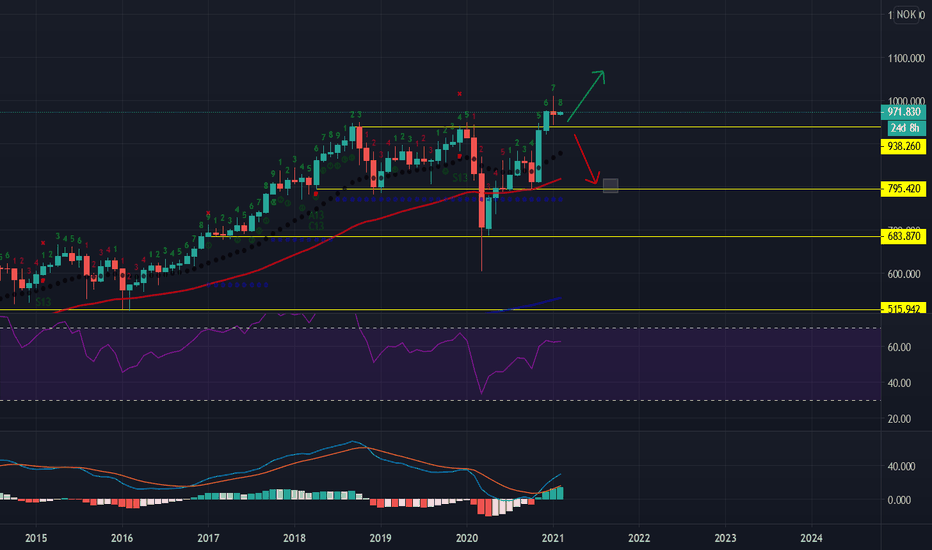Image resolution: width=932 pixels, height=550 pixels.
Task: Click the MACD axis value 40.000
Action: (x=900, y=467)
